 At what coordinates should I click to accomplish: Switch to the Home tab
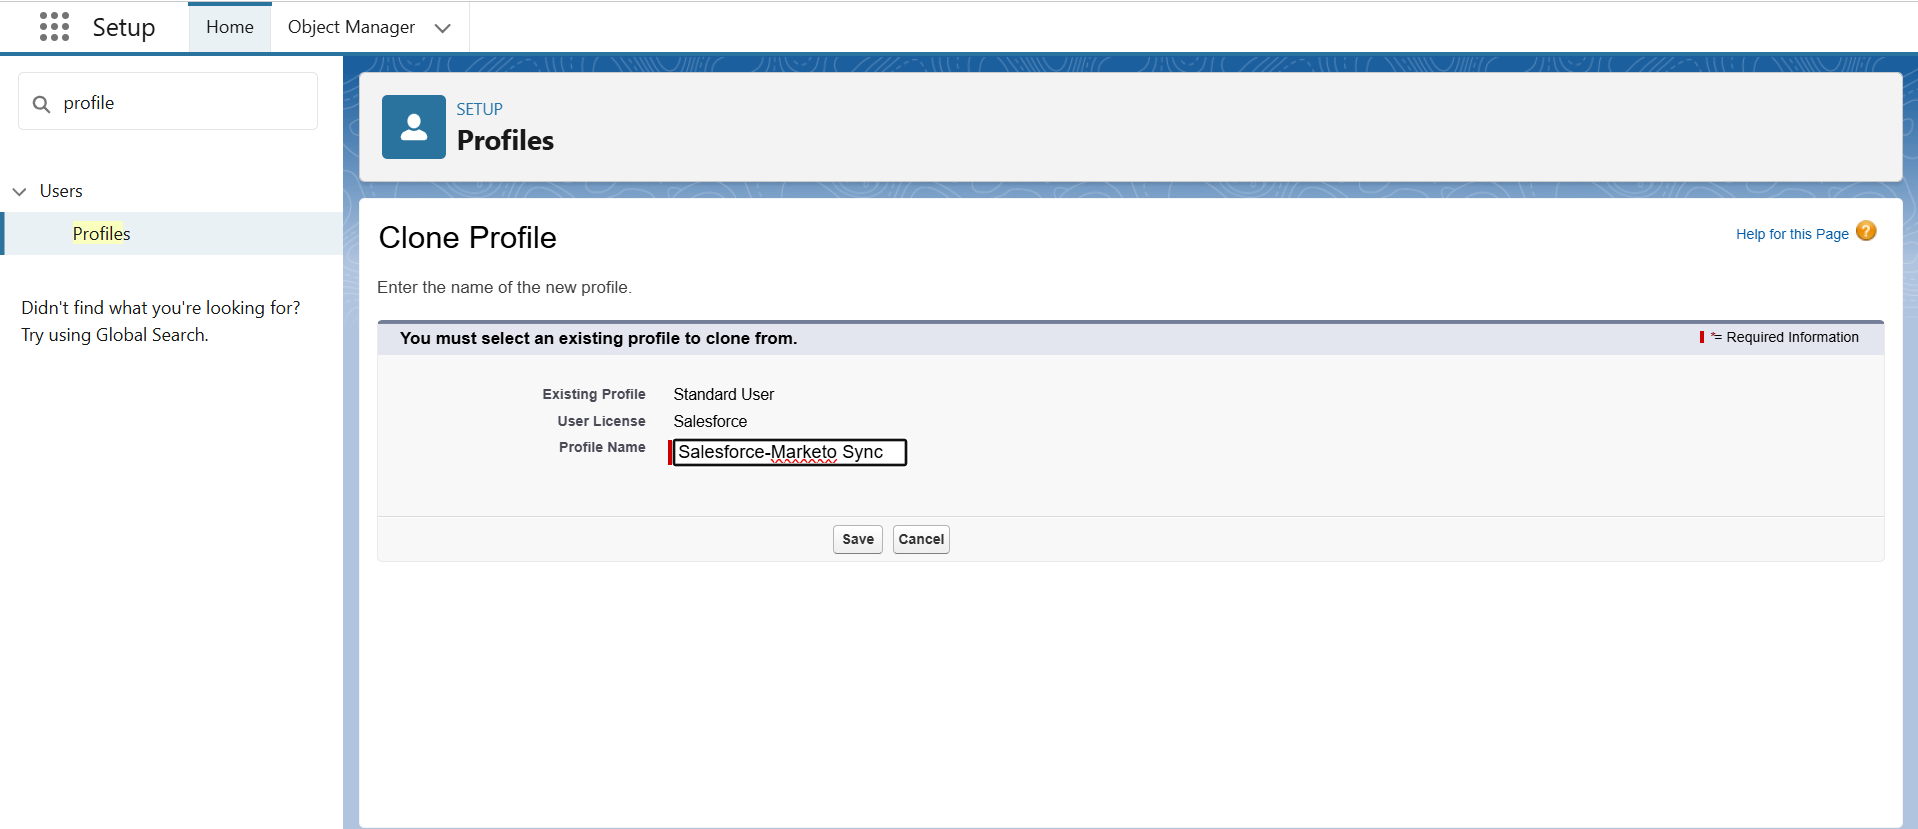click(230, 27)
